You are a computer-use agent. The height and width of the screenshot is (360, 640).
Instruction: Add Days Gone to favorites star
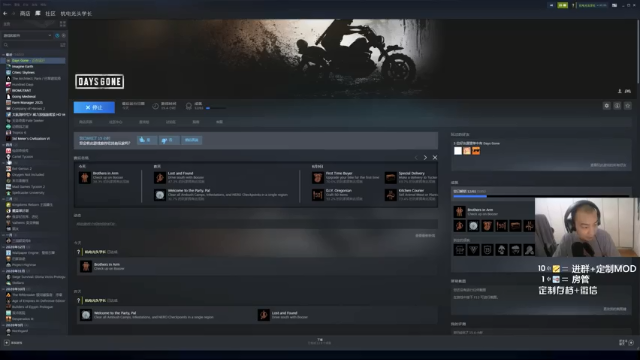tap(628, 106)
